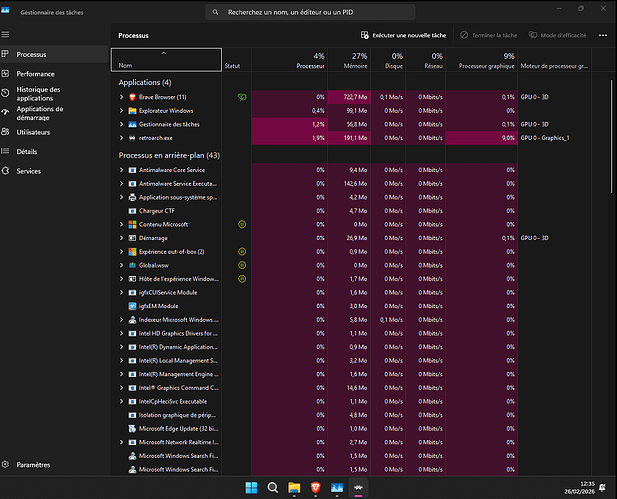Click Exécuter une nouvelle tâche button
The image size is (617, 499).
(405, 34)
